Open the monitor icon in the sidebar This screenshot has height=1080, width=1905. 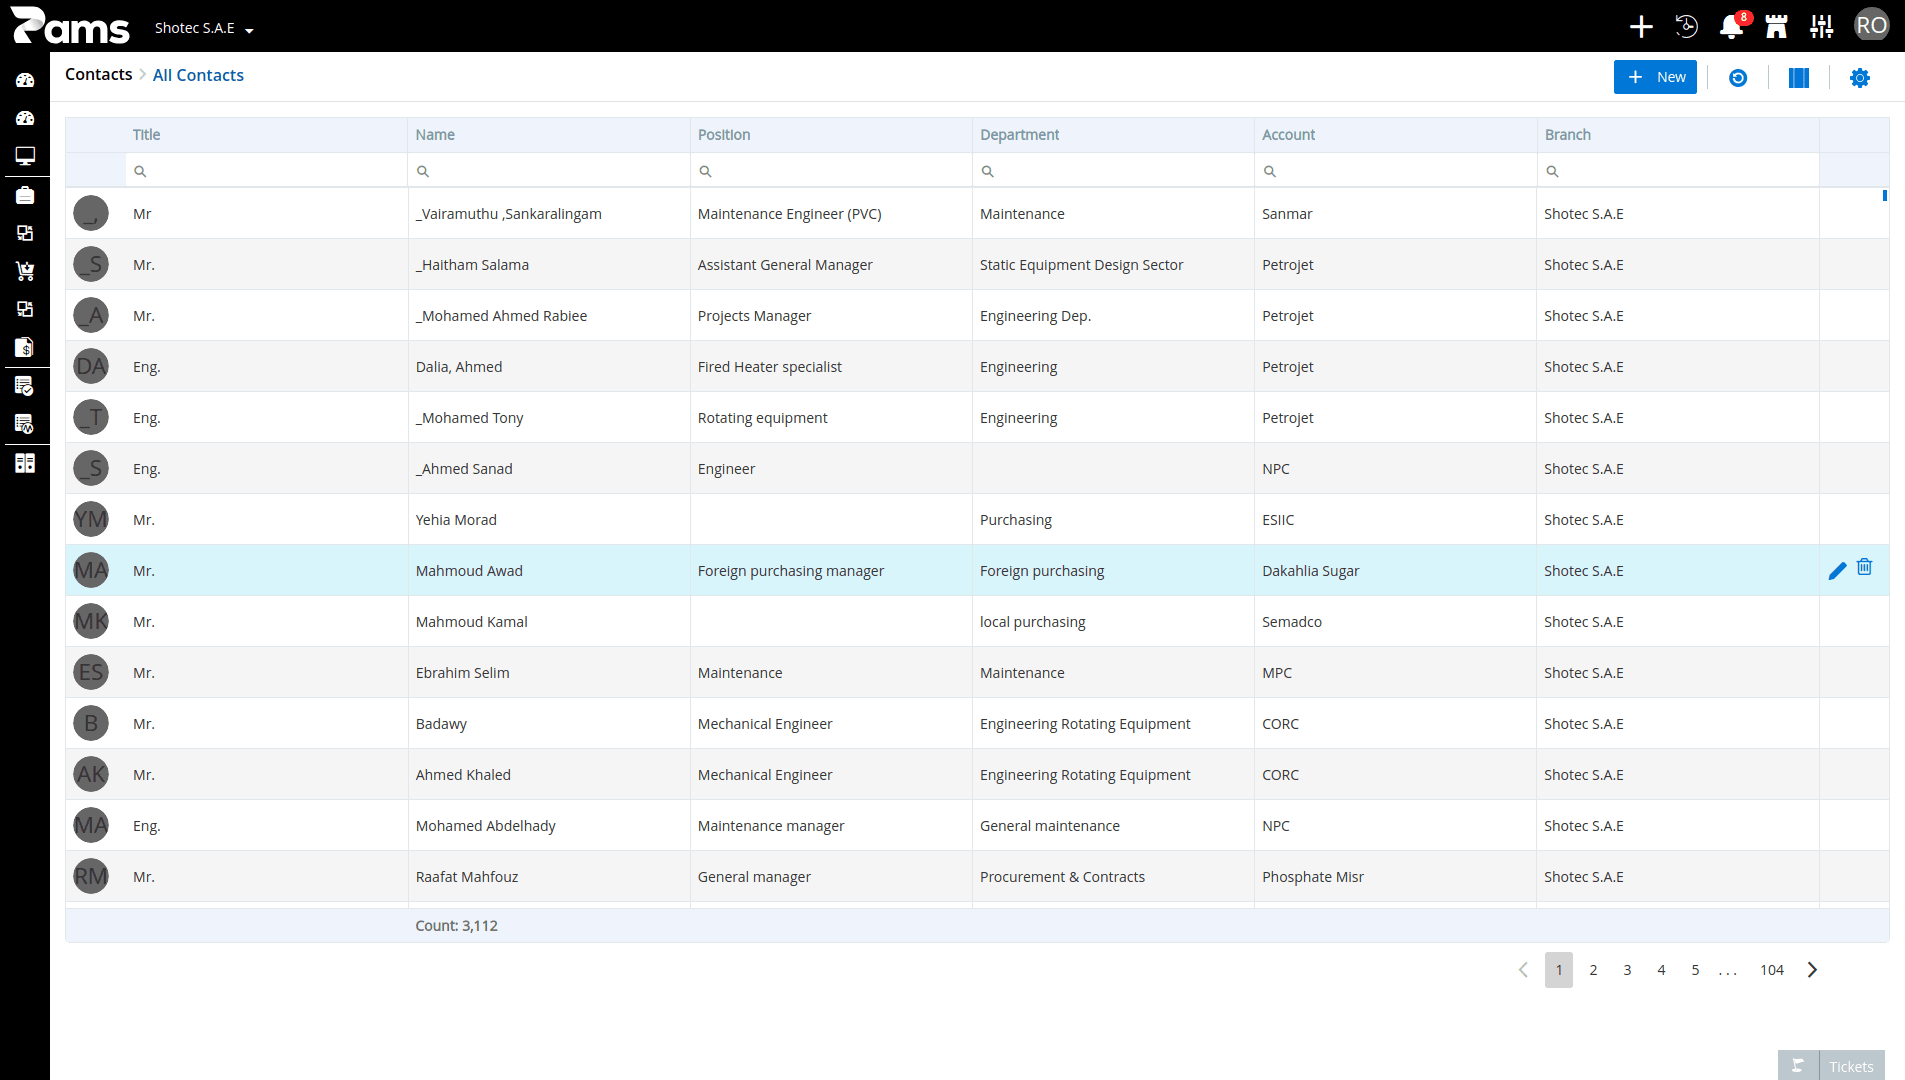(x=25, y=156)
